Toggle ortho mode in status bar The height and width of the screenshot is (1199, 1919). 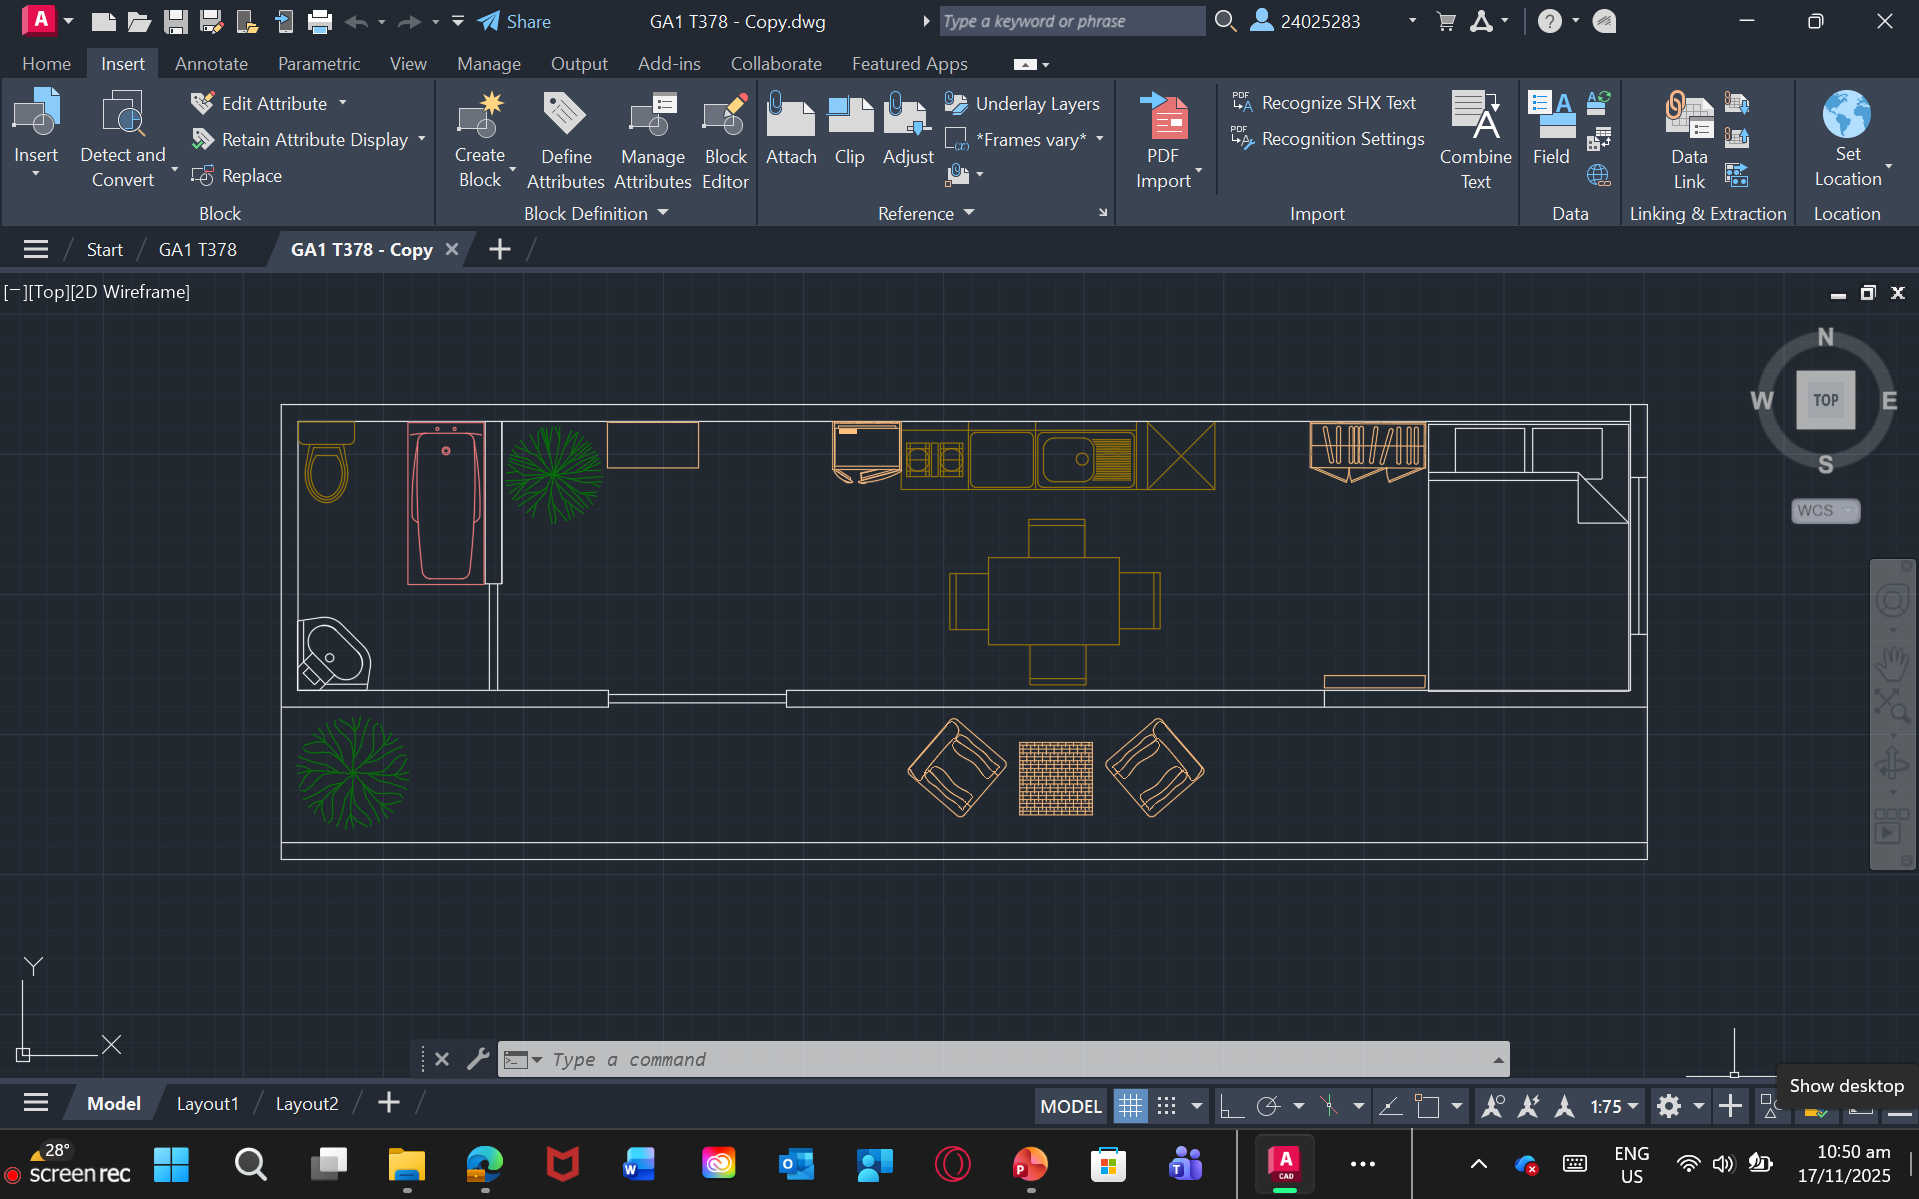[x=1232, y=1106]
